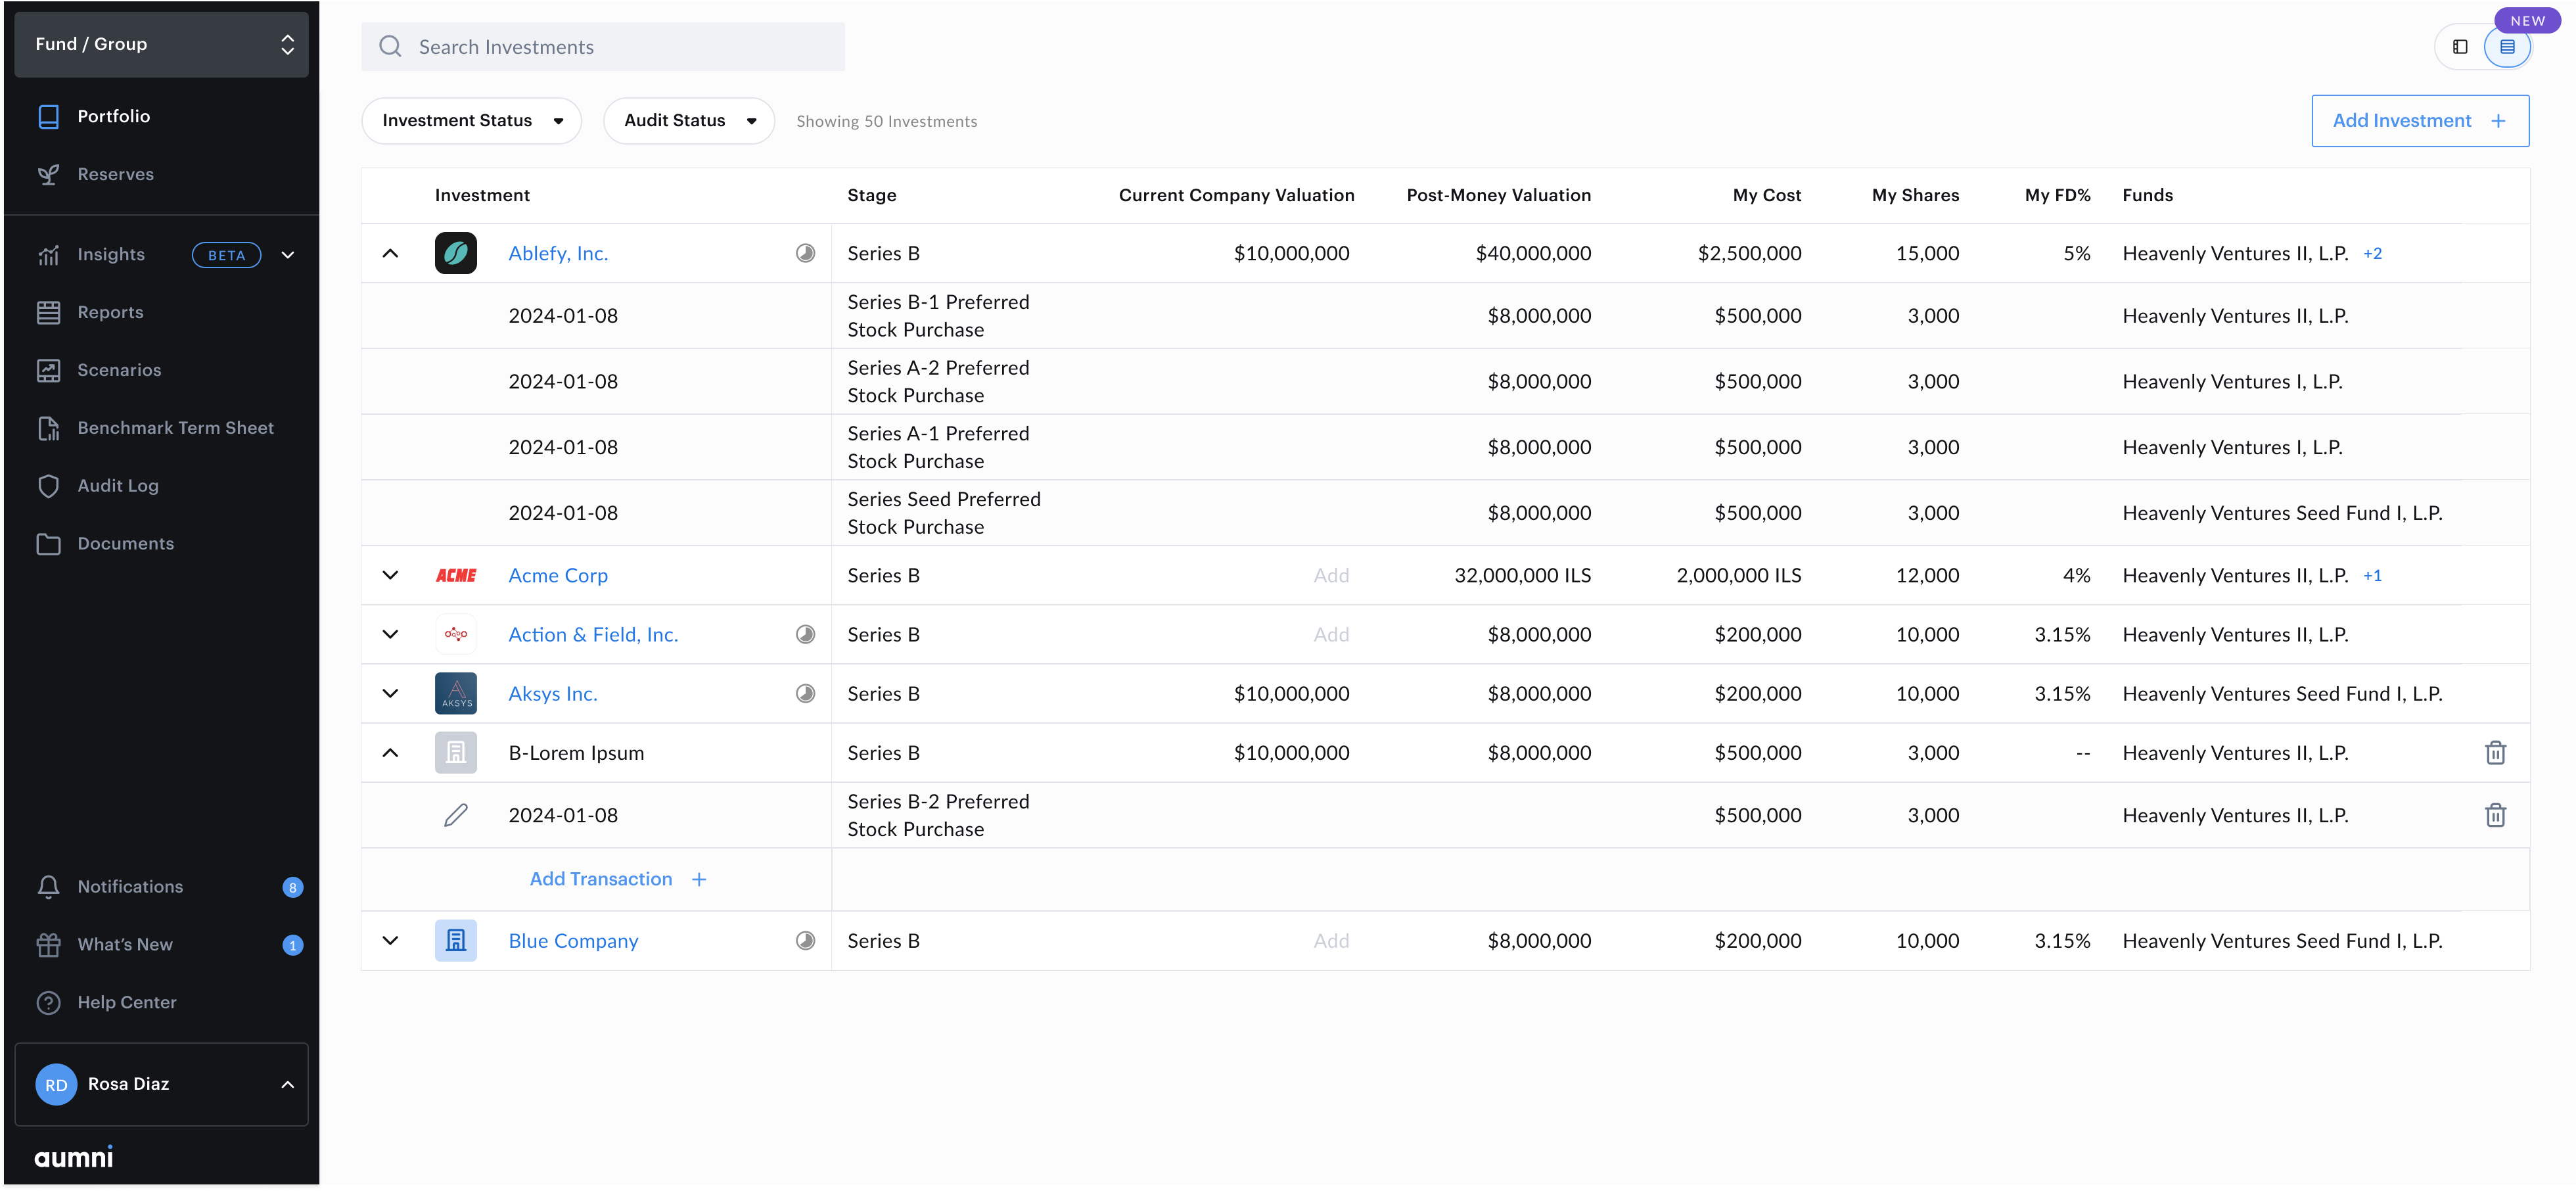
Task: Switch to the new table layout view
Action: pyautogui.click(x=2507, y=47)
